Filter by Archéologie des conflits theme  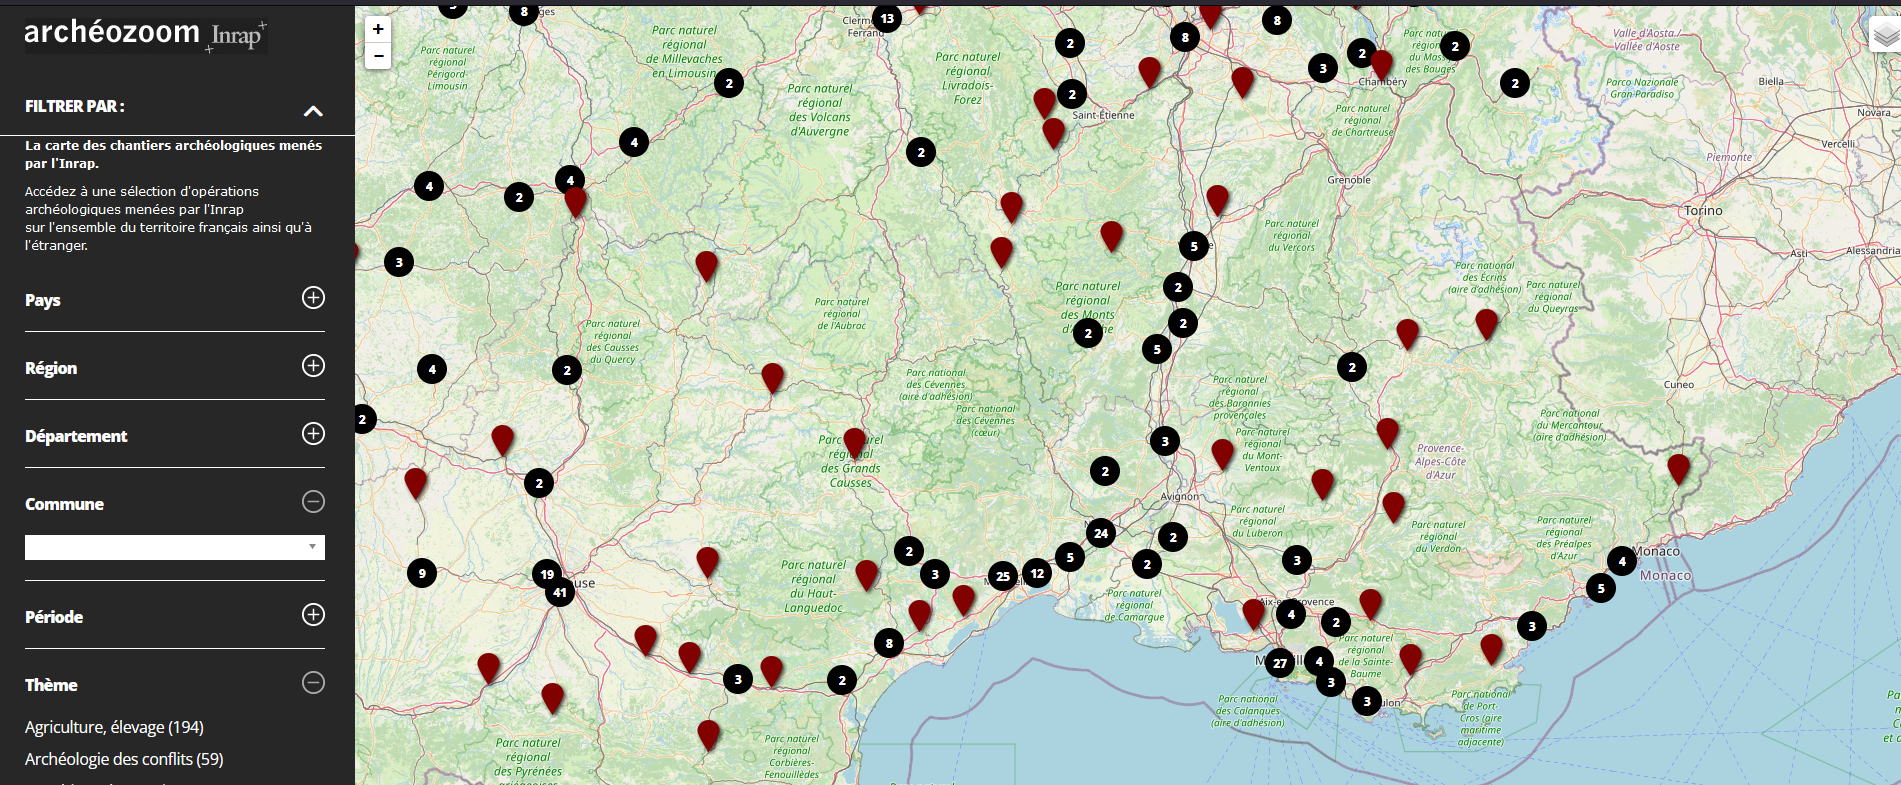tap(124, 759)
